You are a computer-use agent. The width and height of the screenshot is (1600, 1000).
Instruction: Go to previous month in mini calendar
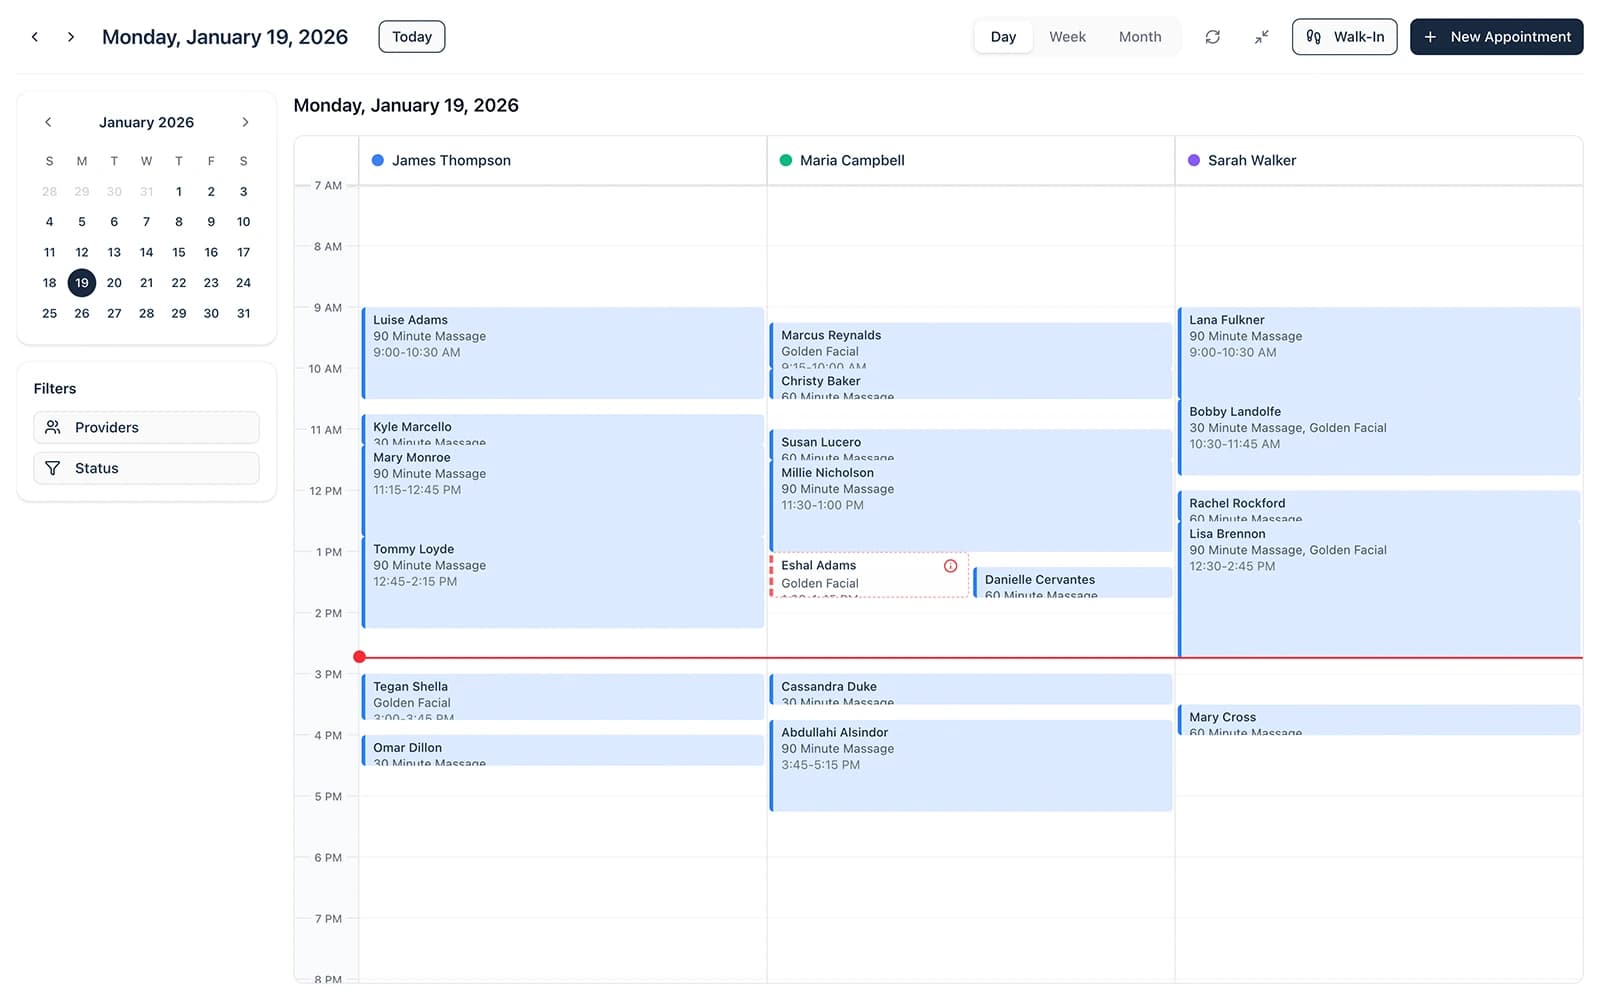[48, 121]
